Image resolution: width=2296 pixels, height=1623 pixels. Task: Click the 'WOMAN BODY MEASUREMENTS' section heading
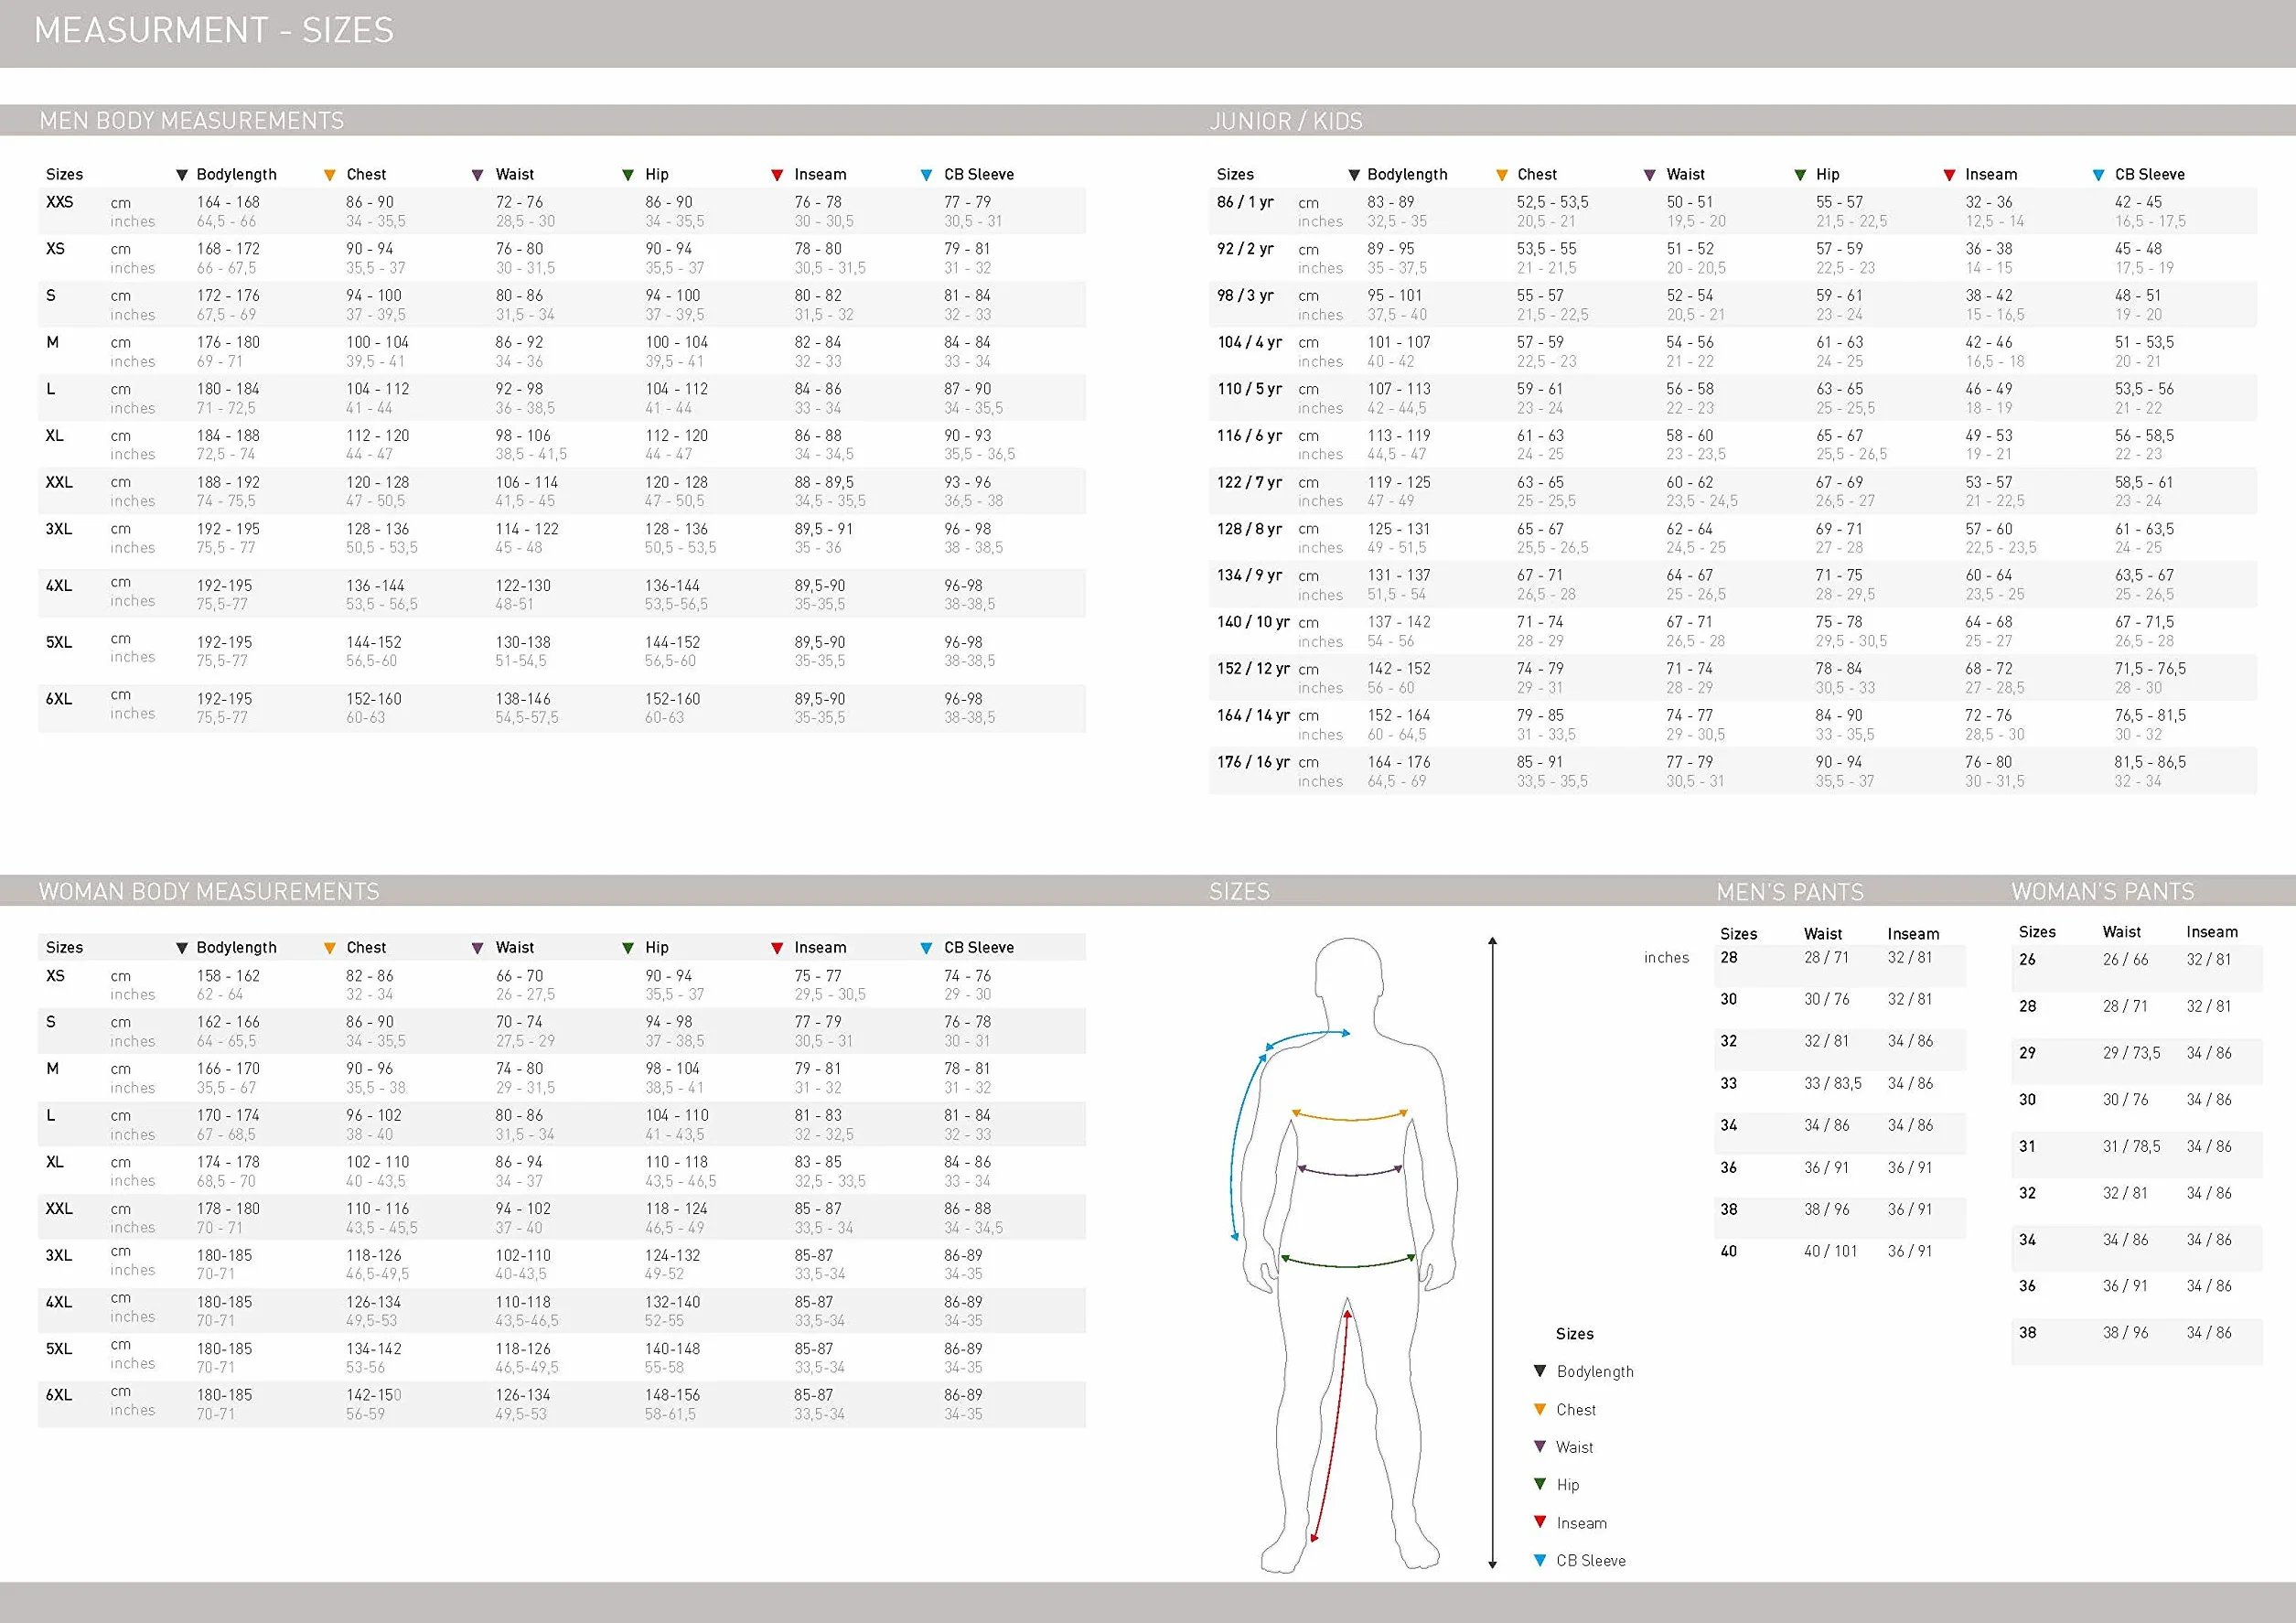[x=209, y=891]
